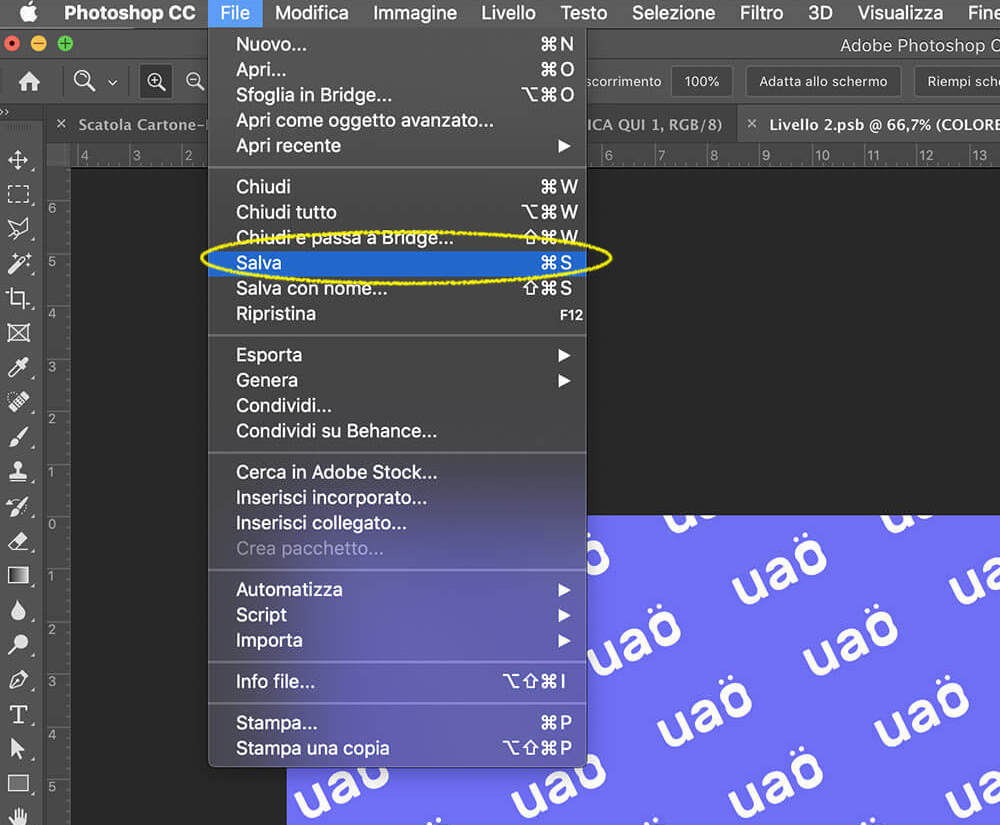The height and width of the screenshot is (825, 1000).
Task: Select the Move tool
Action: tap(18, 160)
